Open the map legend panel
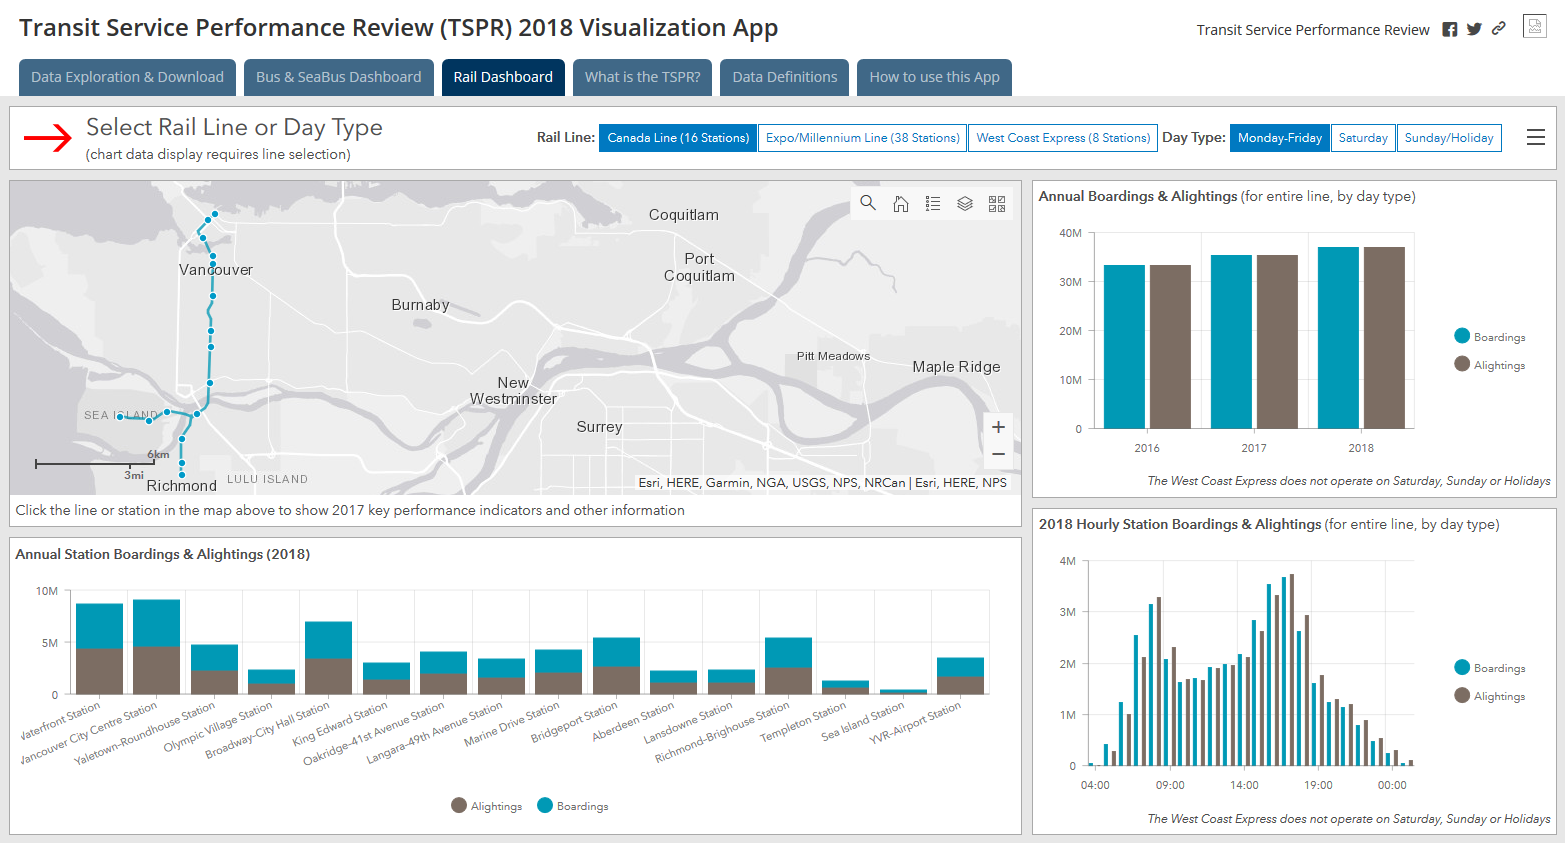The width and height of the screenshot is (1565, 843). pyautogui.click(x=932, y=202)
